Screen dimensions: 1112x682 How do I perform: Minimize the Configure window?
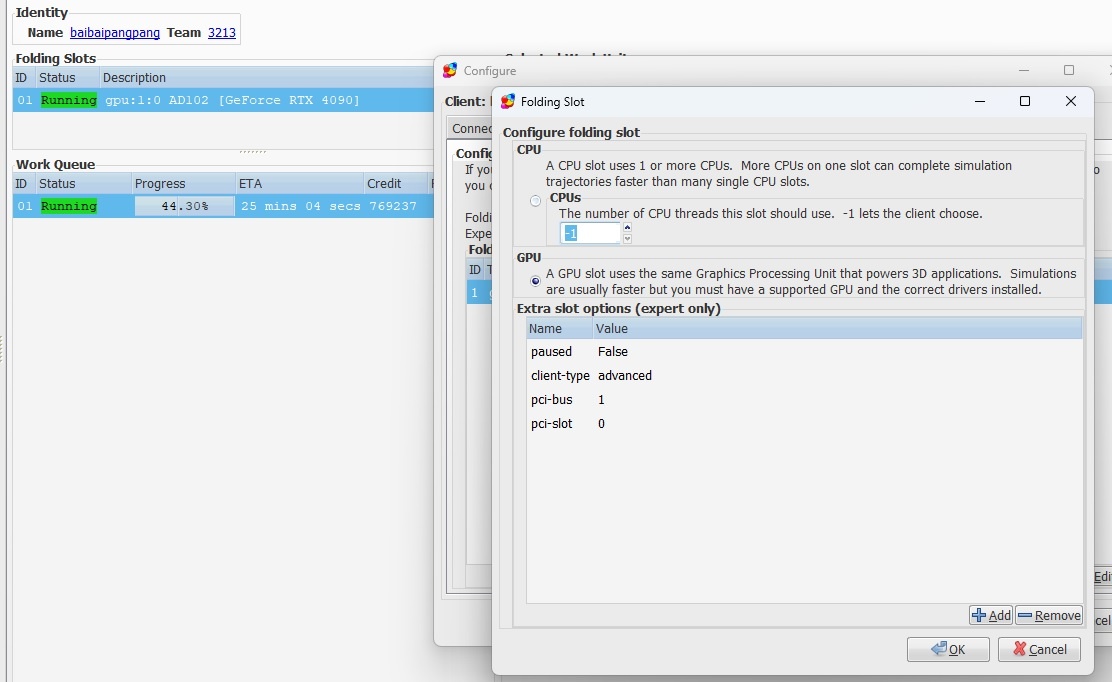[x=1023, y=70]
